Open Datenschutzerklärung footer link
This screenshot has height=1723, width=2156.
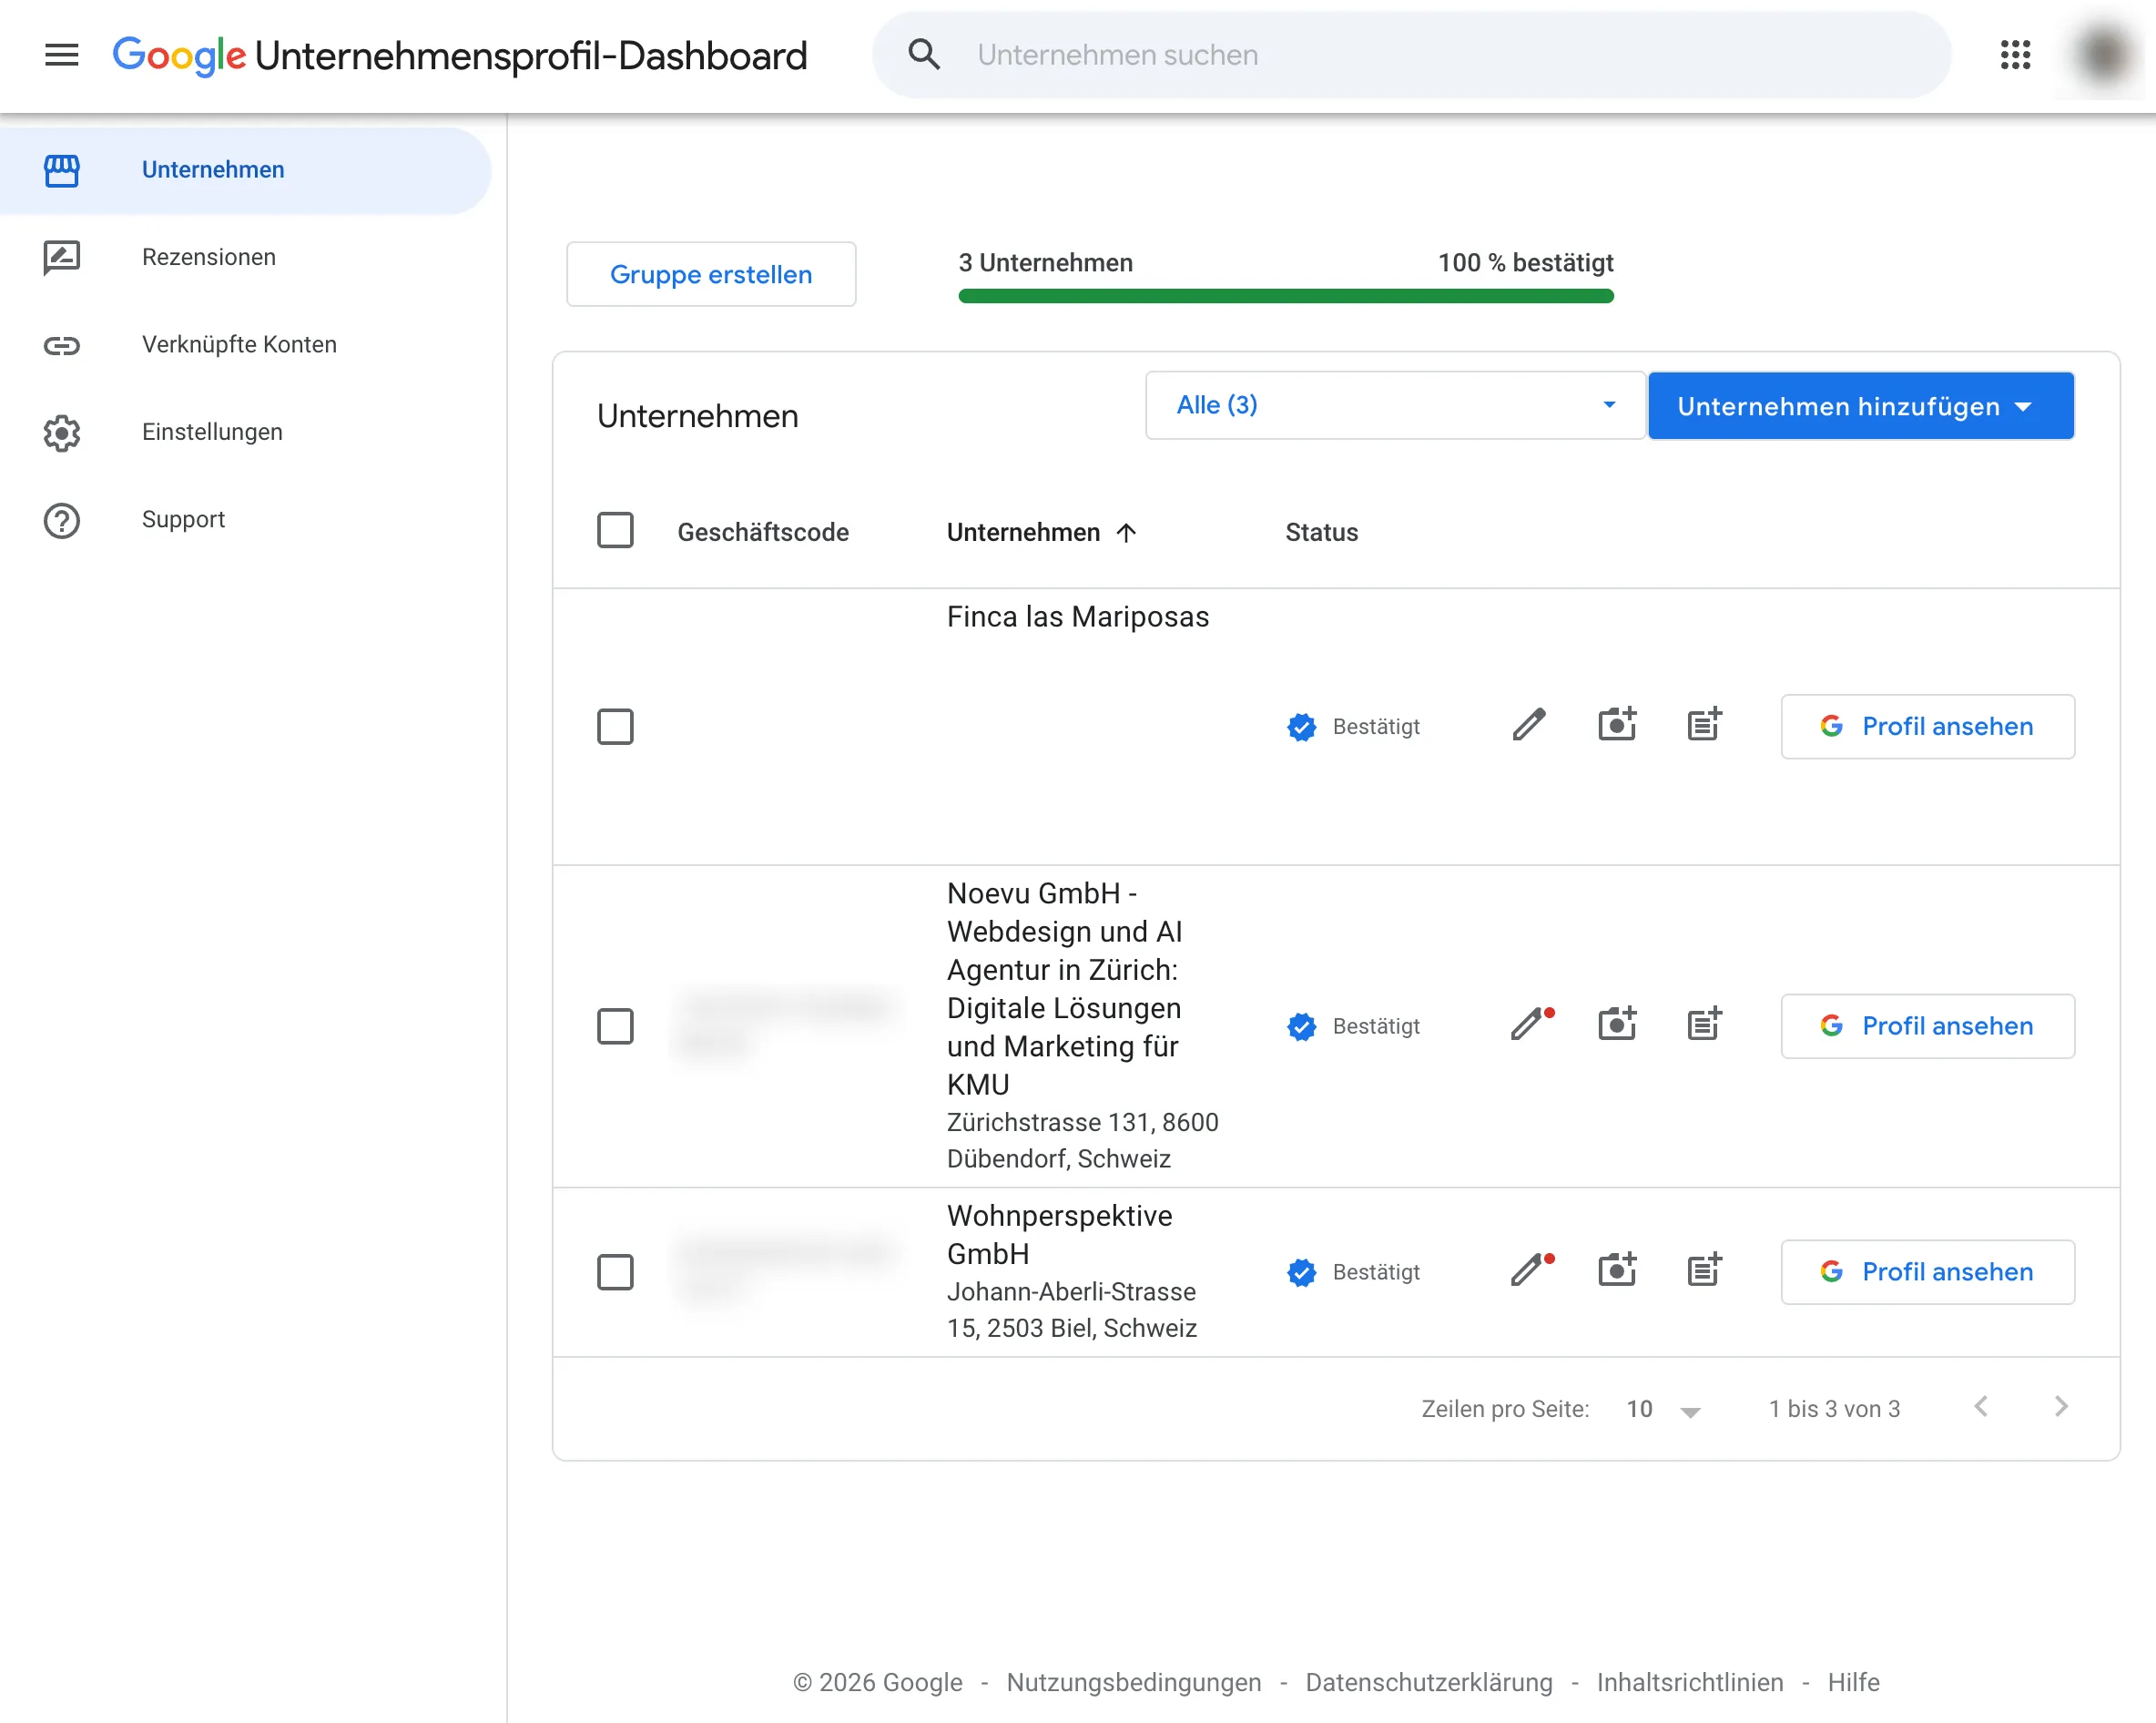(x=1429, y=1683)
